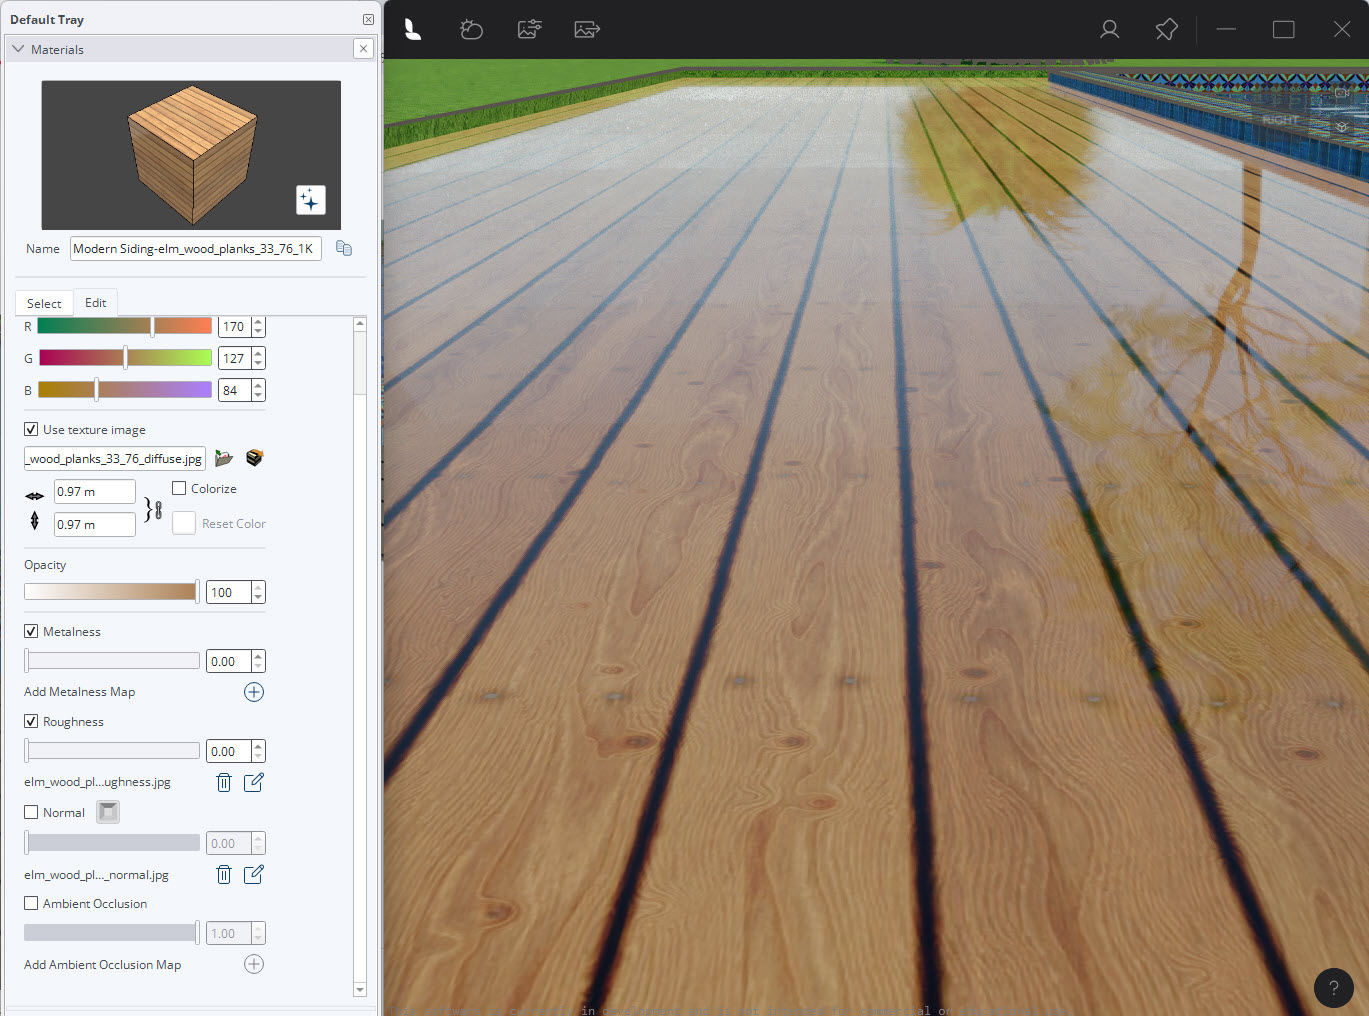Add a Metalness Map
The image size is (1369, 1016).
coord(253,691)
